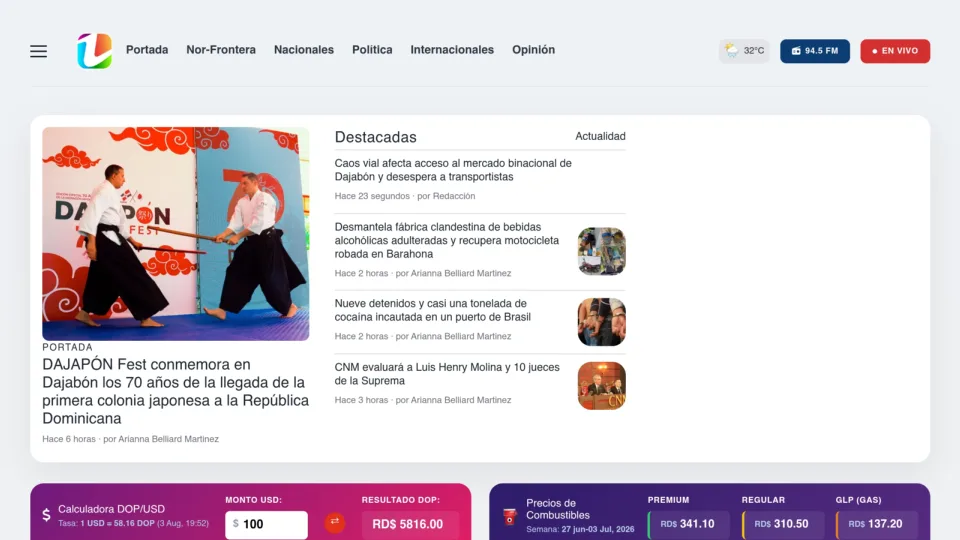Click 'Hace 6 horas' byline under headline
The width and height of the screenshot is (960, 540).
click(x=130, y=439)
